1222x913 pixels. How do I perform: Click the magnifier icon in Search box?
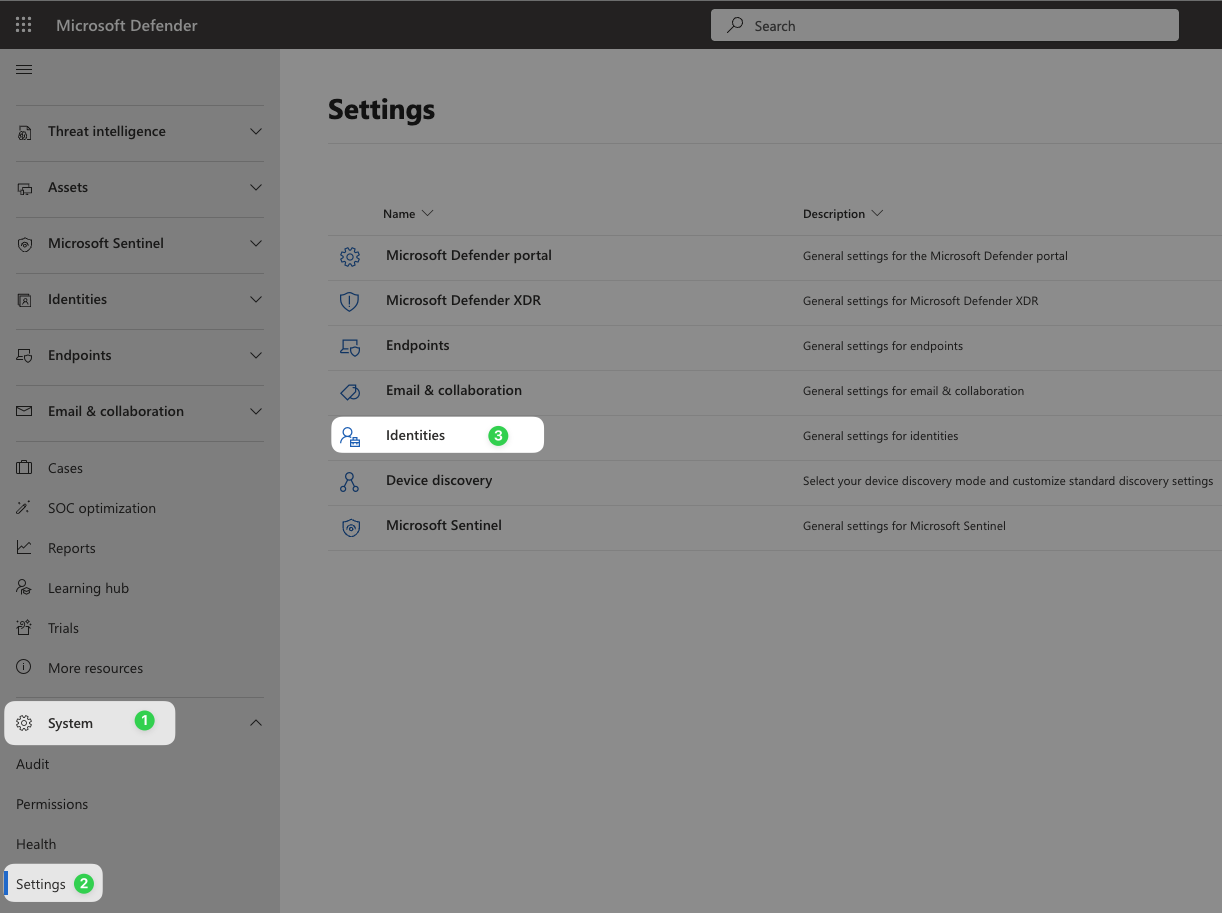(x=735, y=26)
